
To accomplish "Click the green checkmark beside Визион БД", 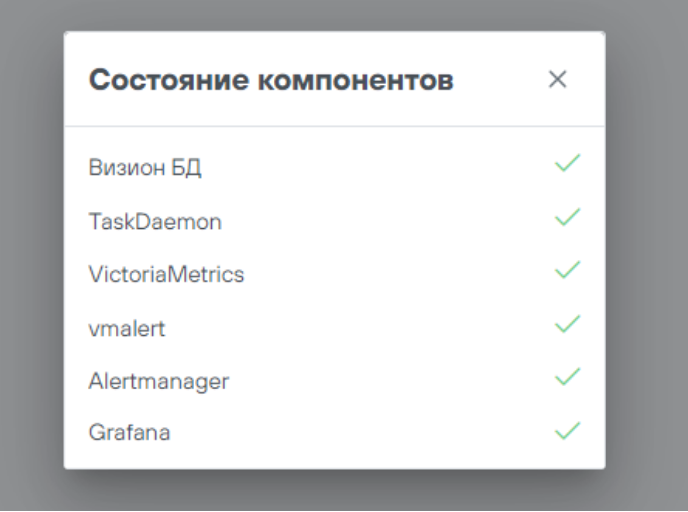I will click(x=567, y=163).
